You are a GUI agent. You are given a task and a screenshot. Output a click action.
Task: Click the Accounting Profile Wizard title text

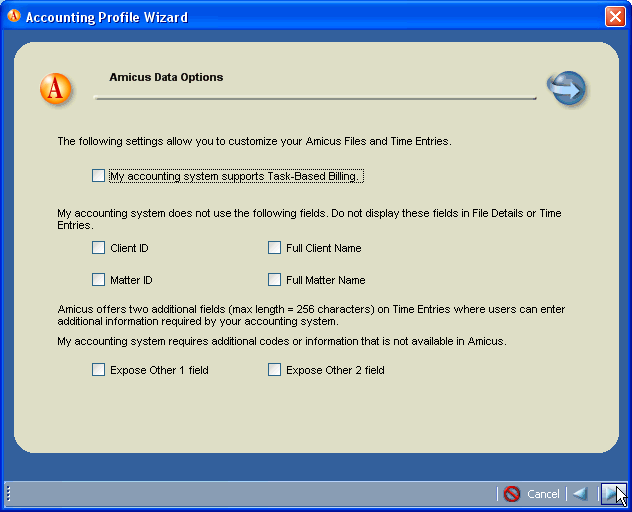106,17
